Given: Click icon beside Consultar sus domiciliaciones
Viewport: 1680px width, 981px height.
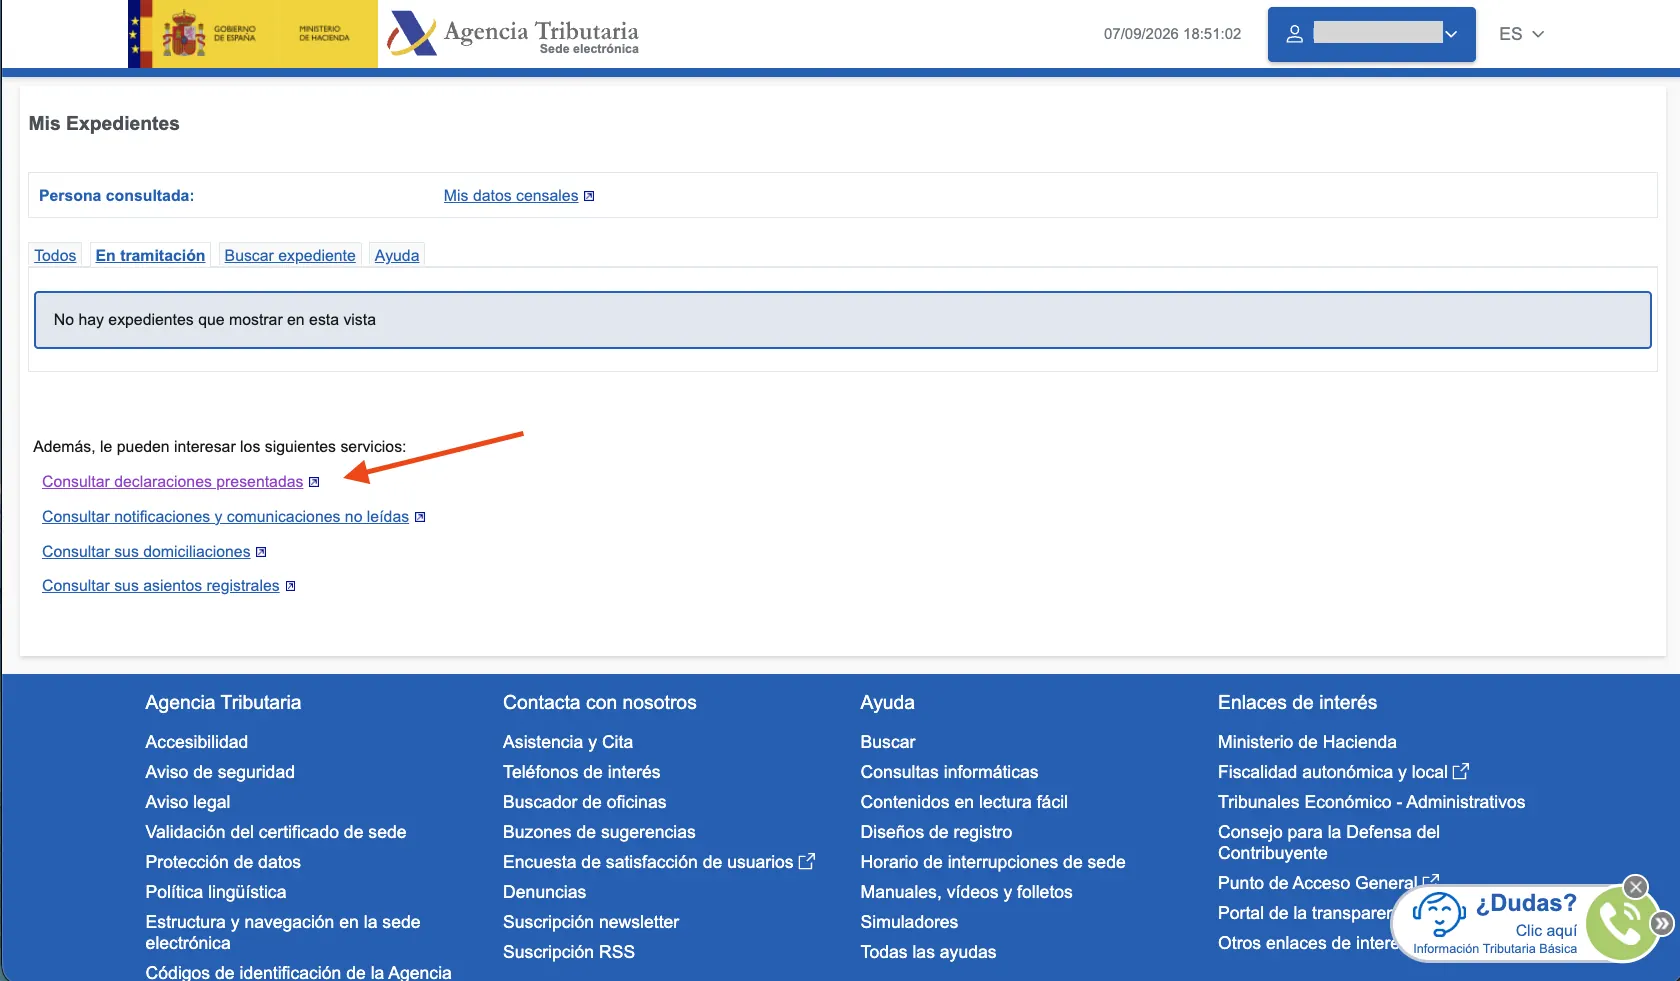Looking at the screenshot, I should (261, 552).
